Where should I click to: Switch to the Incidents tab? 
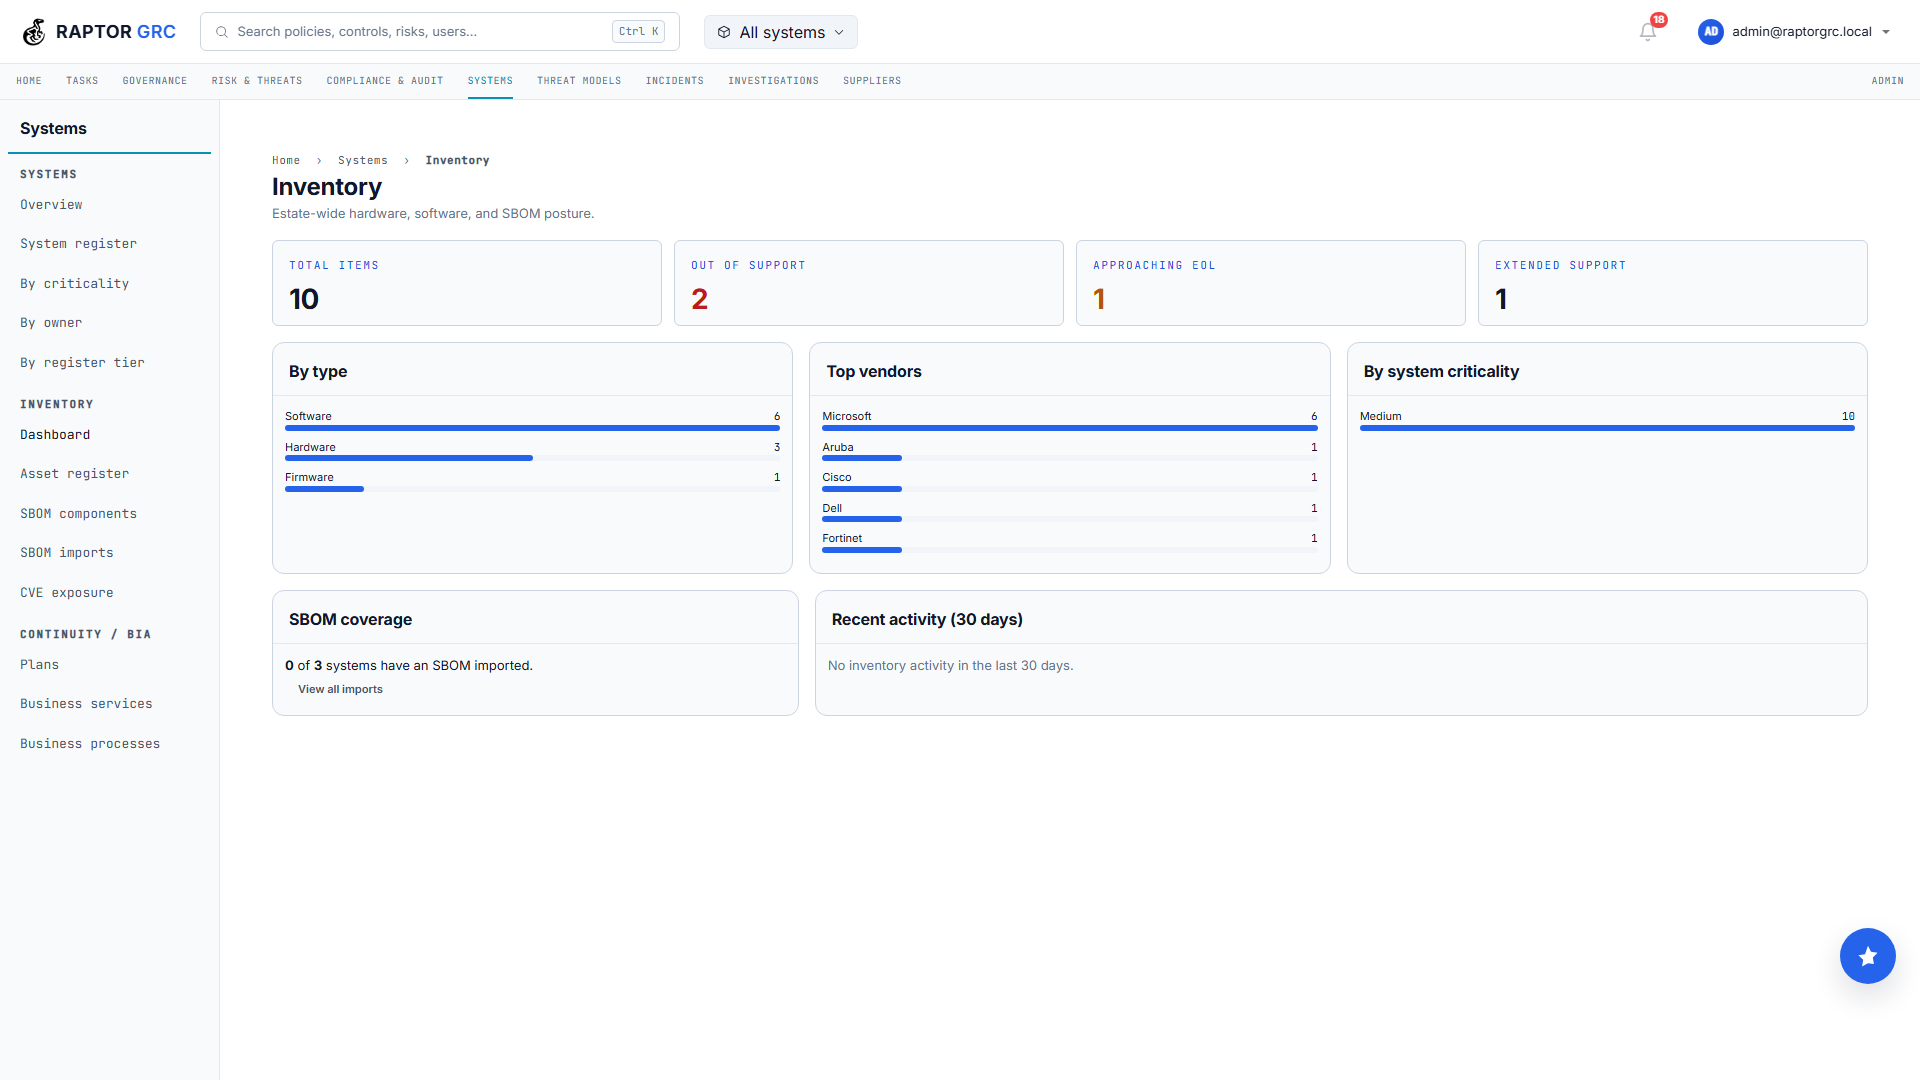coord(675,81)
